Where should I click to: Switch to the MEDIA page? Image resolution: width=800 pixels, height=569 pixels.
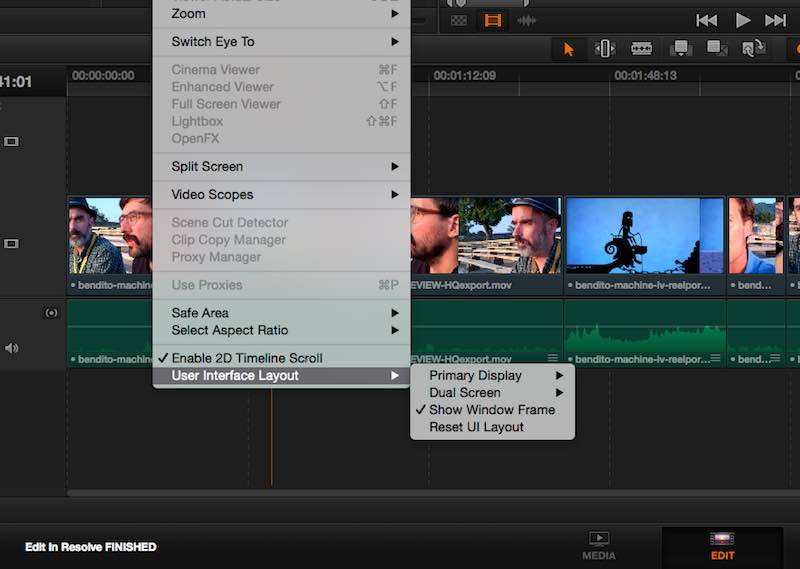coord(599,546)
